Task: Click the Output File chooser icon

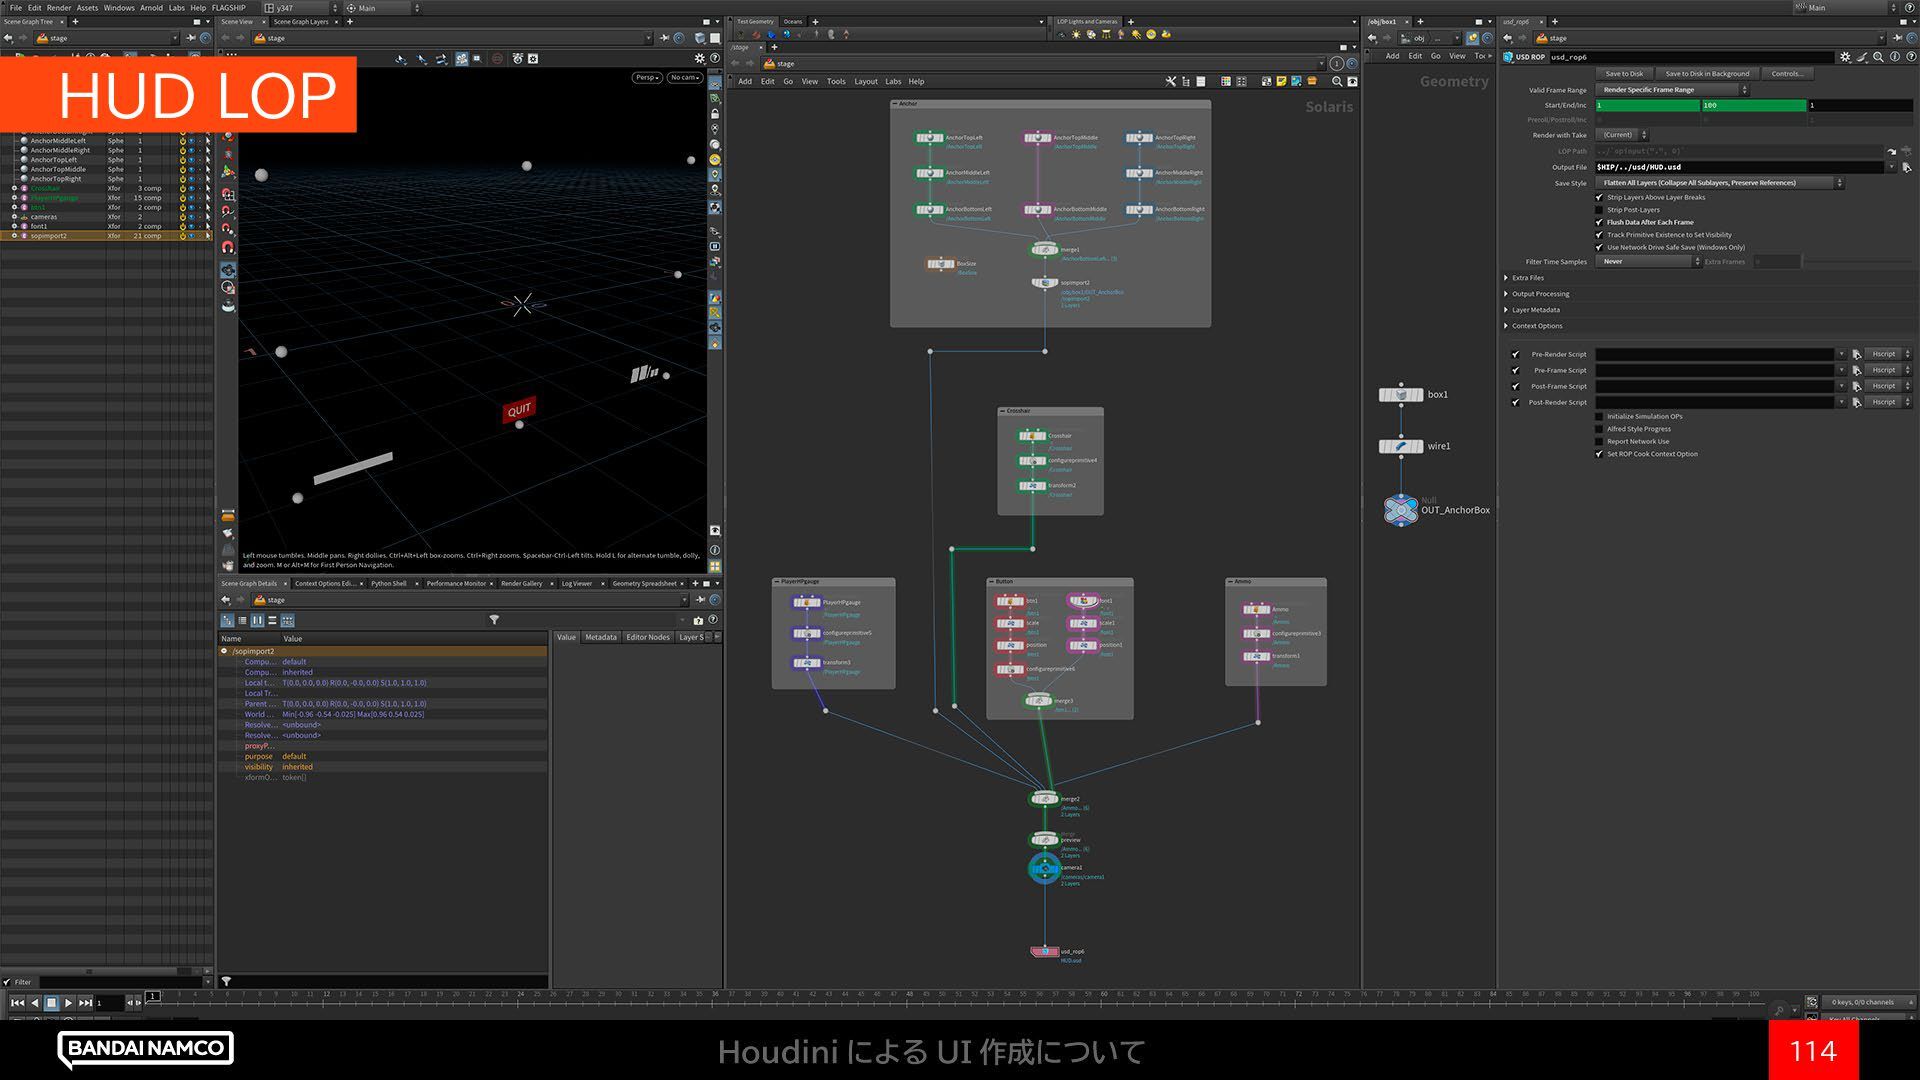Action: tap(1907, 168)
